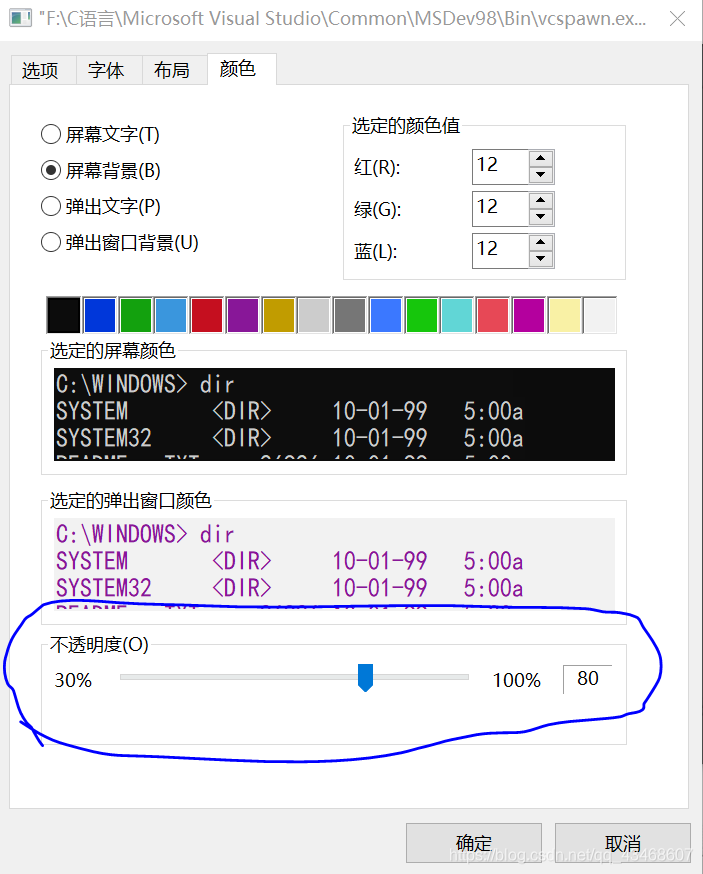Select the 屏幕文字(T) radio button
The height and width of the screenshot is (874, 703).
[100, 134]
